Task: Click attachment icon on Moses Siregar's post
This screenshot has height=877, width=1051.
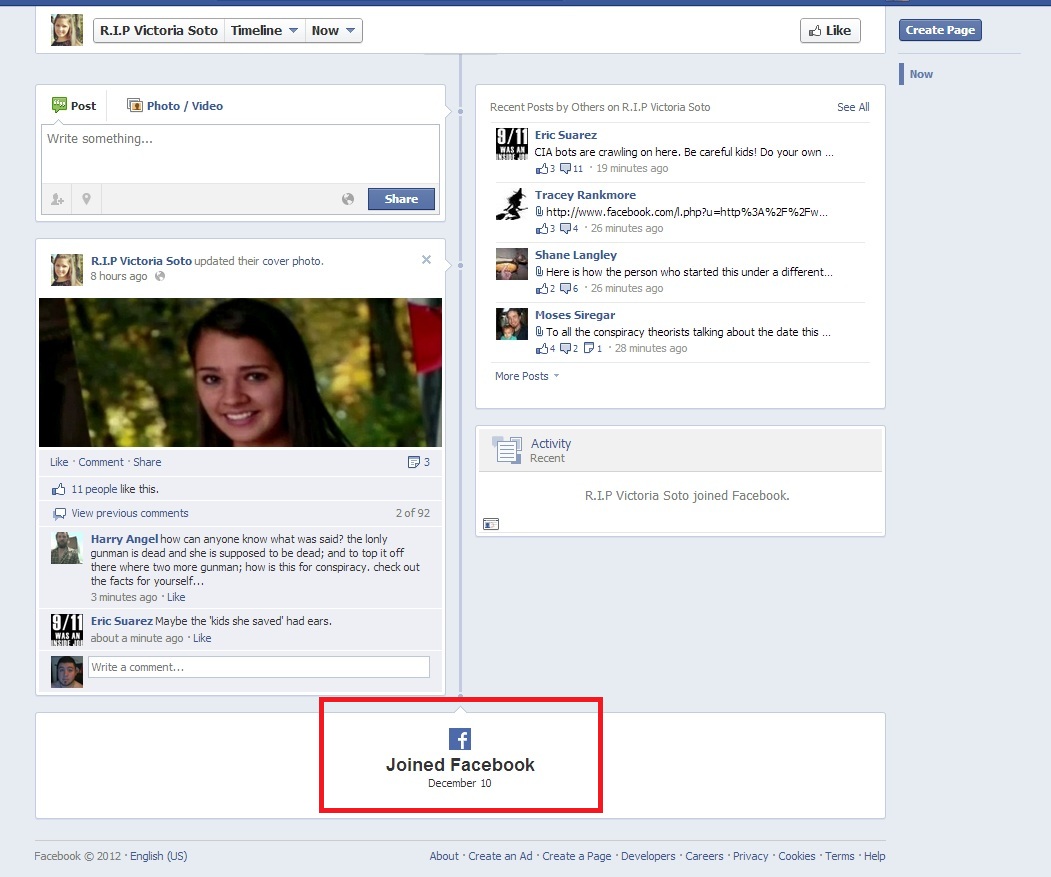Action: tap(539, 332)
